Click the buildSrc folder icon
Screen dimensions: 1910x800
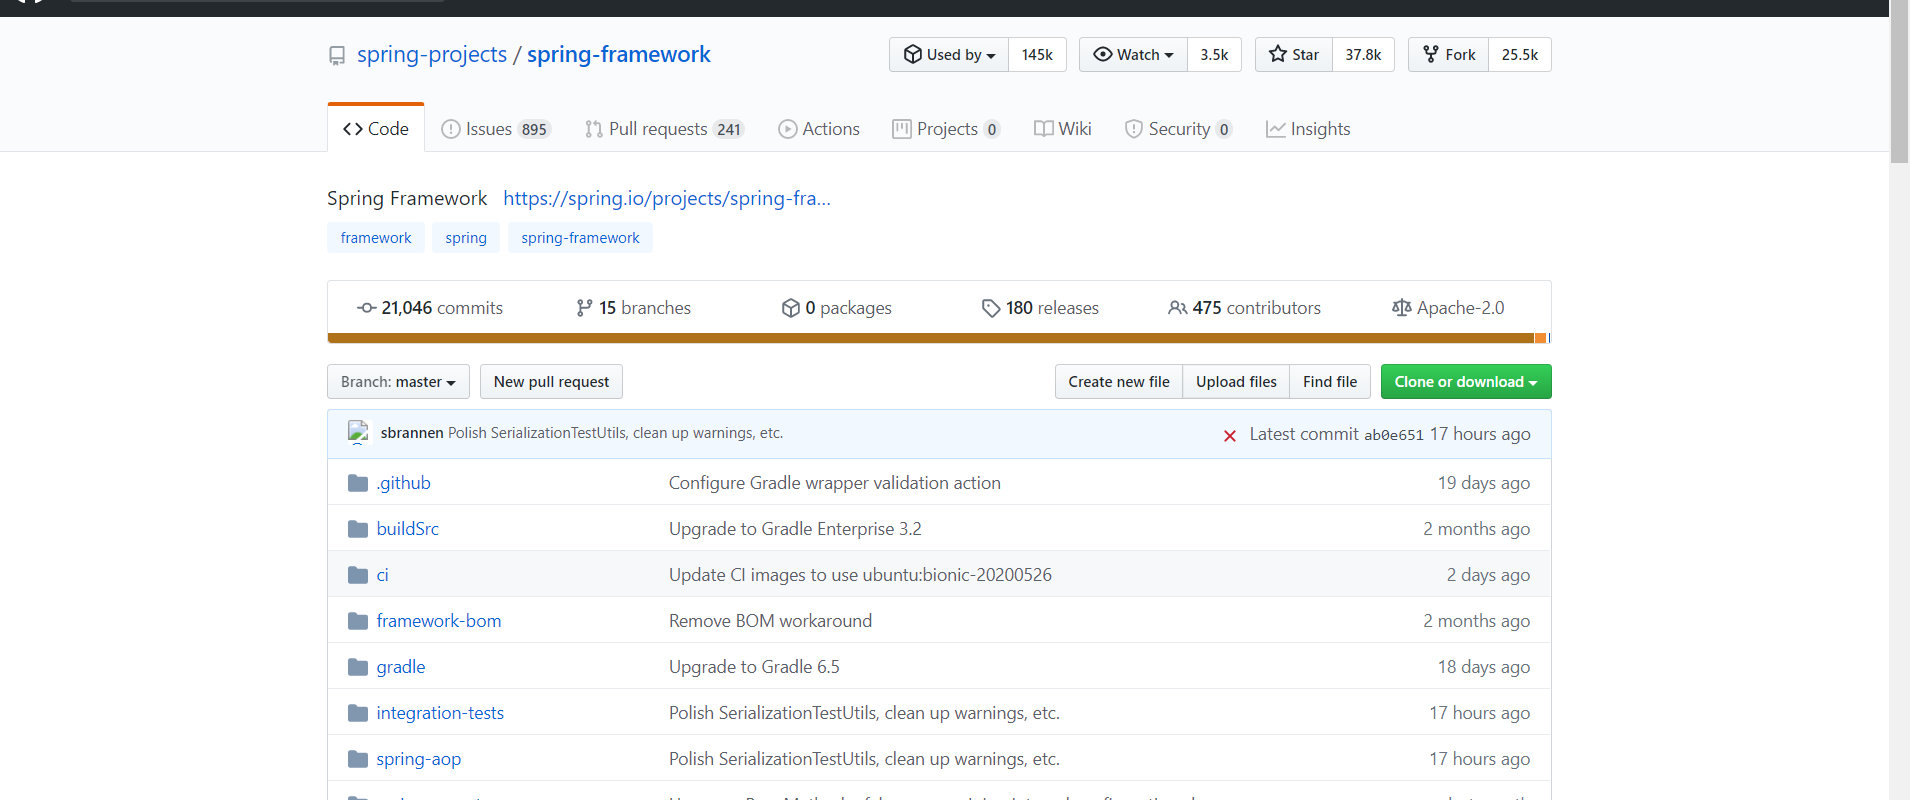point(358,529)
